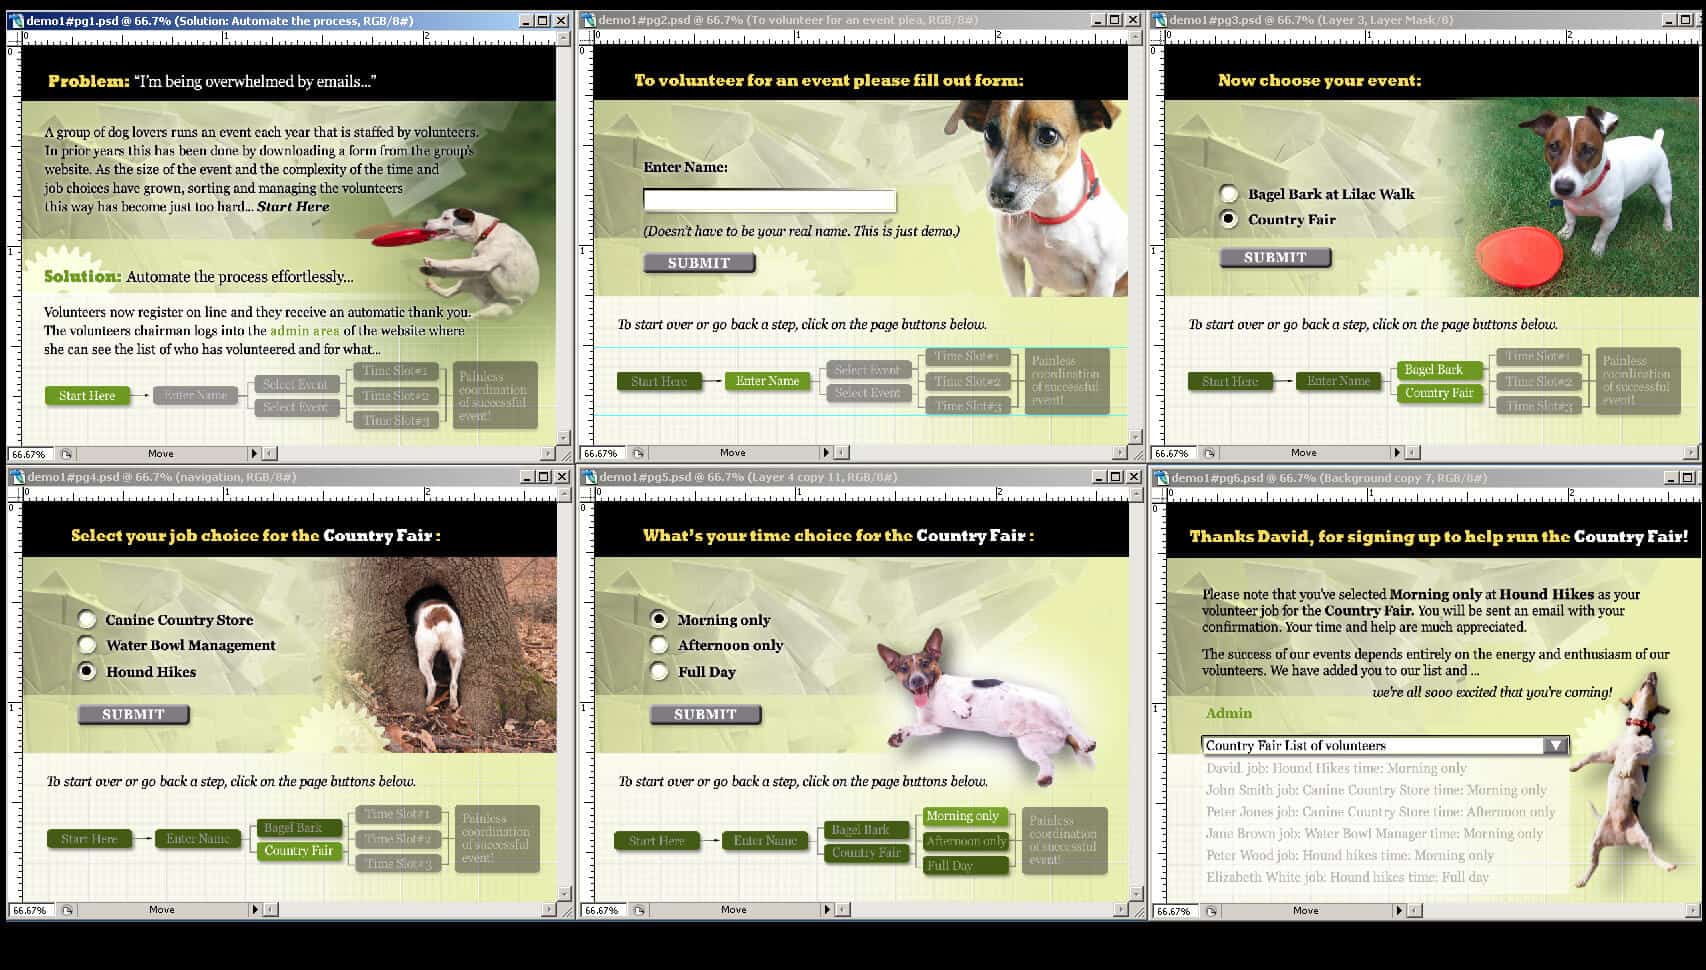The height and width of the screenshot is (970, 1706).
Task: Click the 'John Smith job: Canine Country Store' list row
Action: (1375, 790)
